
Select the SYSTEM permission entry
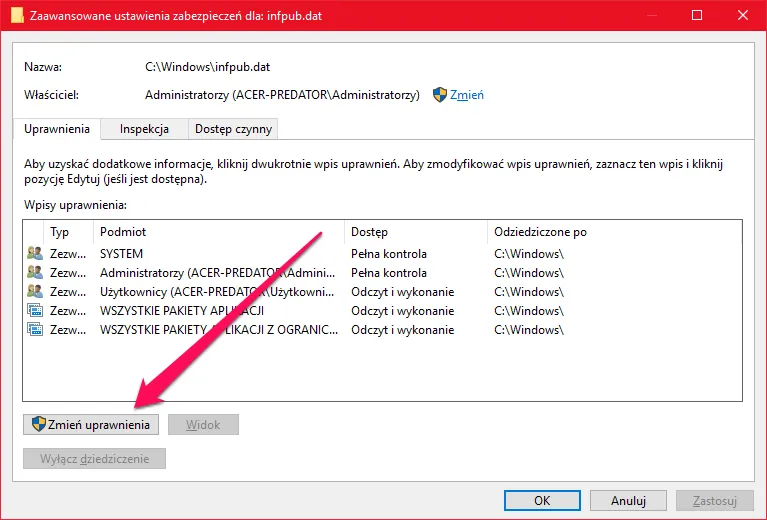382,253
